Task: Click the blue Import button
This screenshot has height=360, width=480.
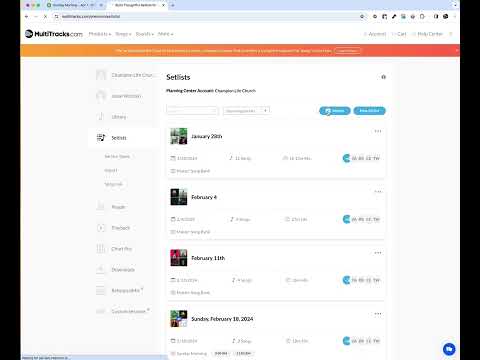Action: 335,111
